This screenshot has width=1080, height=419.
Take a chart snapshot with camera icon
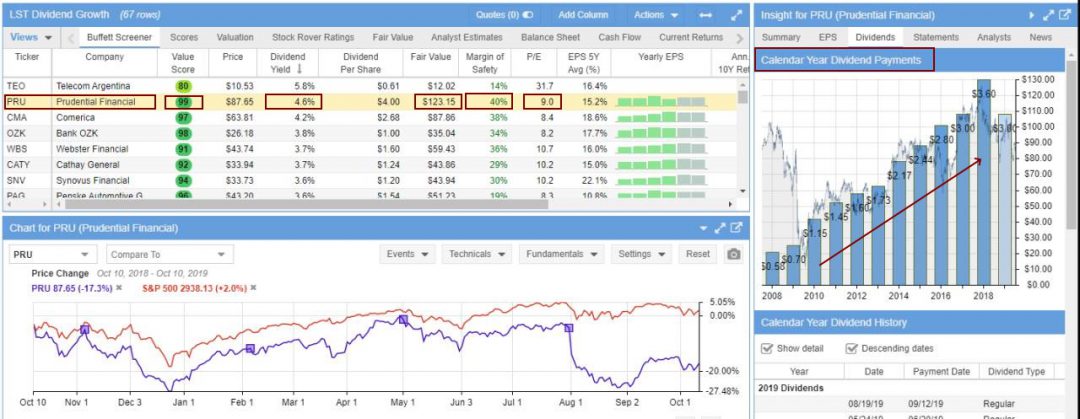click(733, 254)
